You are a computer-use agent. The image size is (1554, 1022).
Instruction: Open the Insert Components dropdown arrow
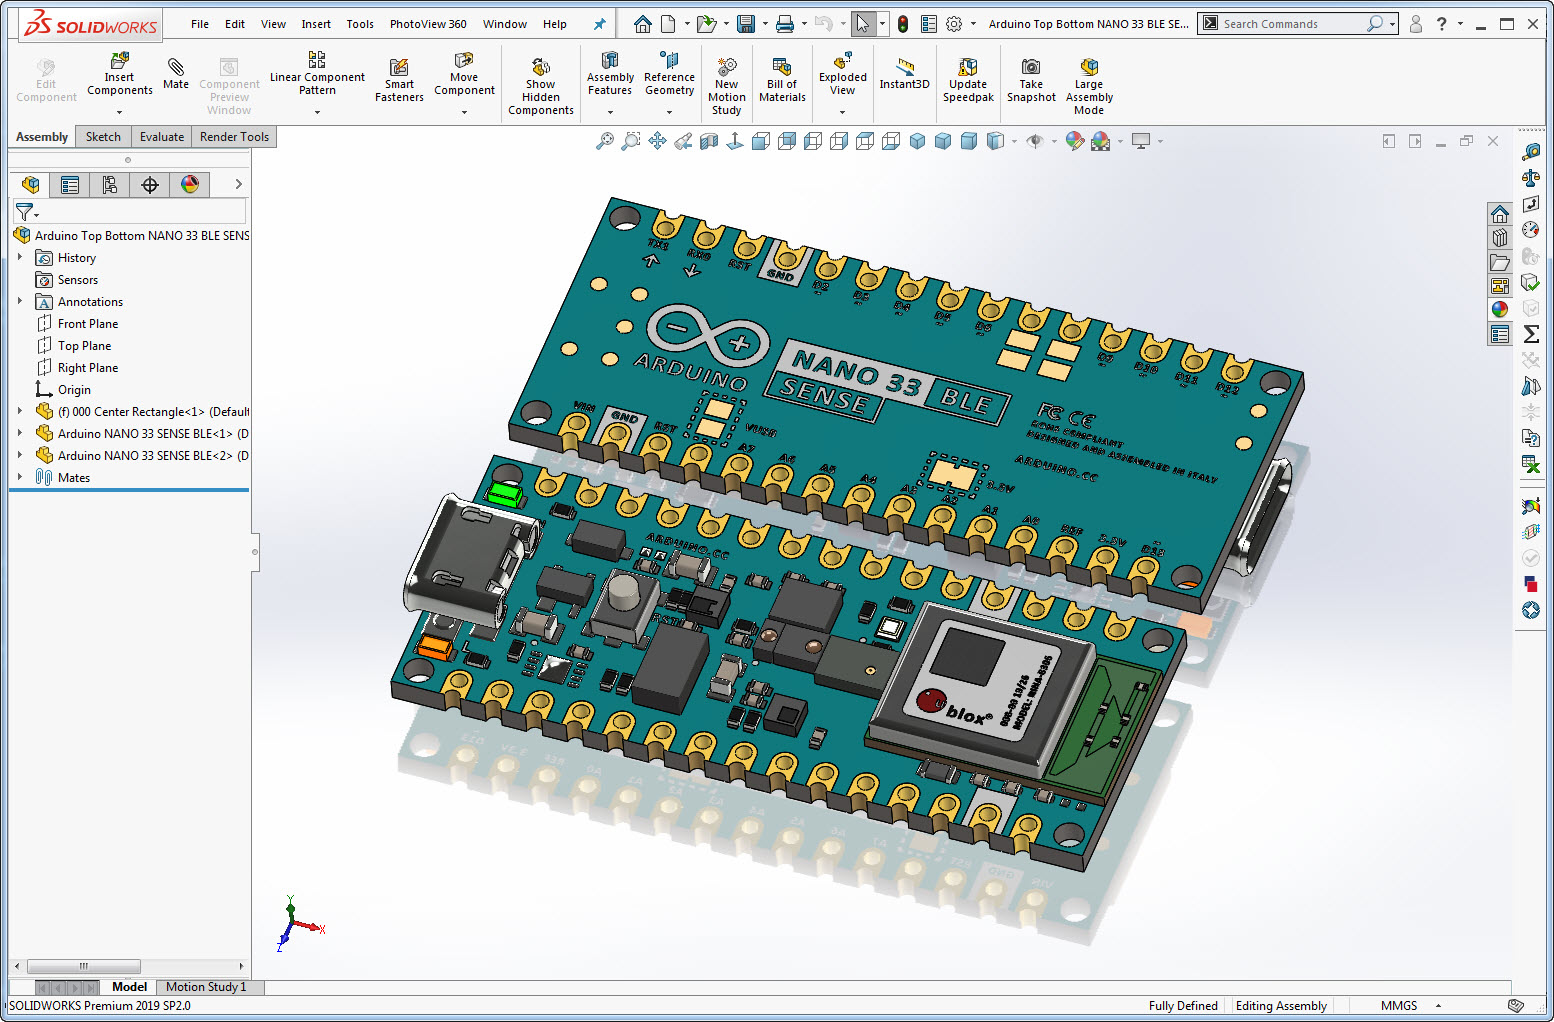(x=119, y=112)
